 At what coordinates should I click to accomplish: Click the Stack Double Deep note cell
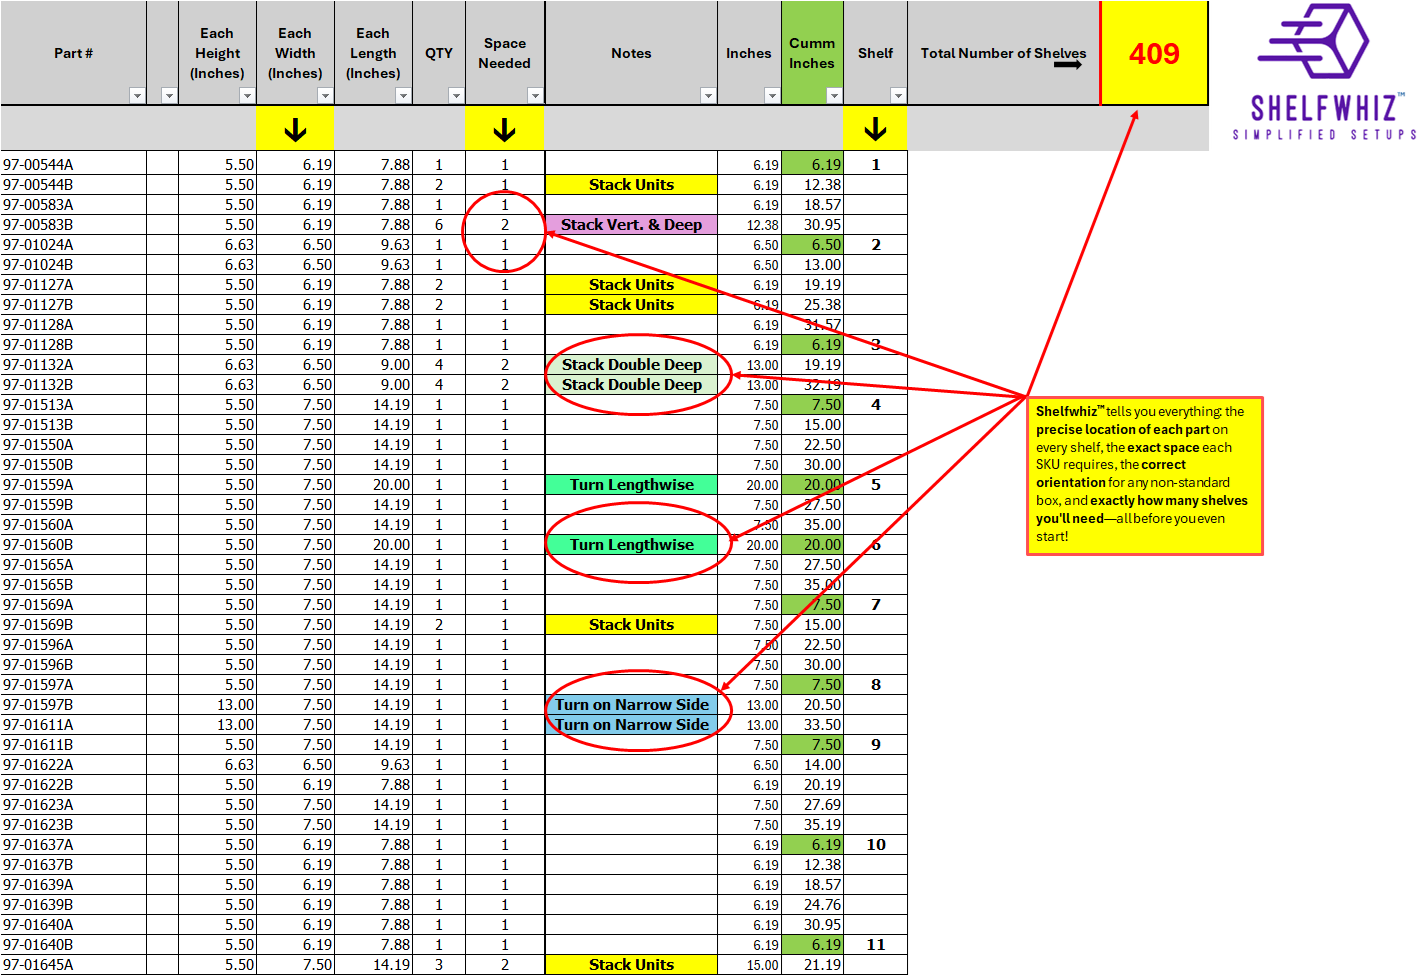(x=631, y=364)
